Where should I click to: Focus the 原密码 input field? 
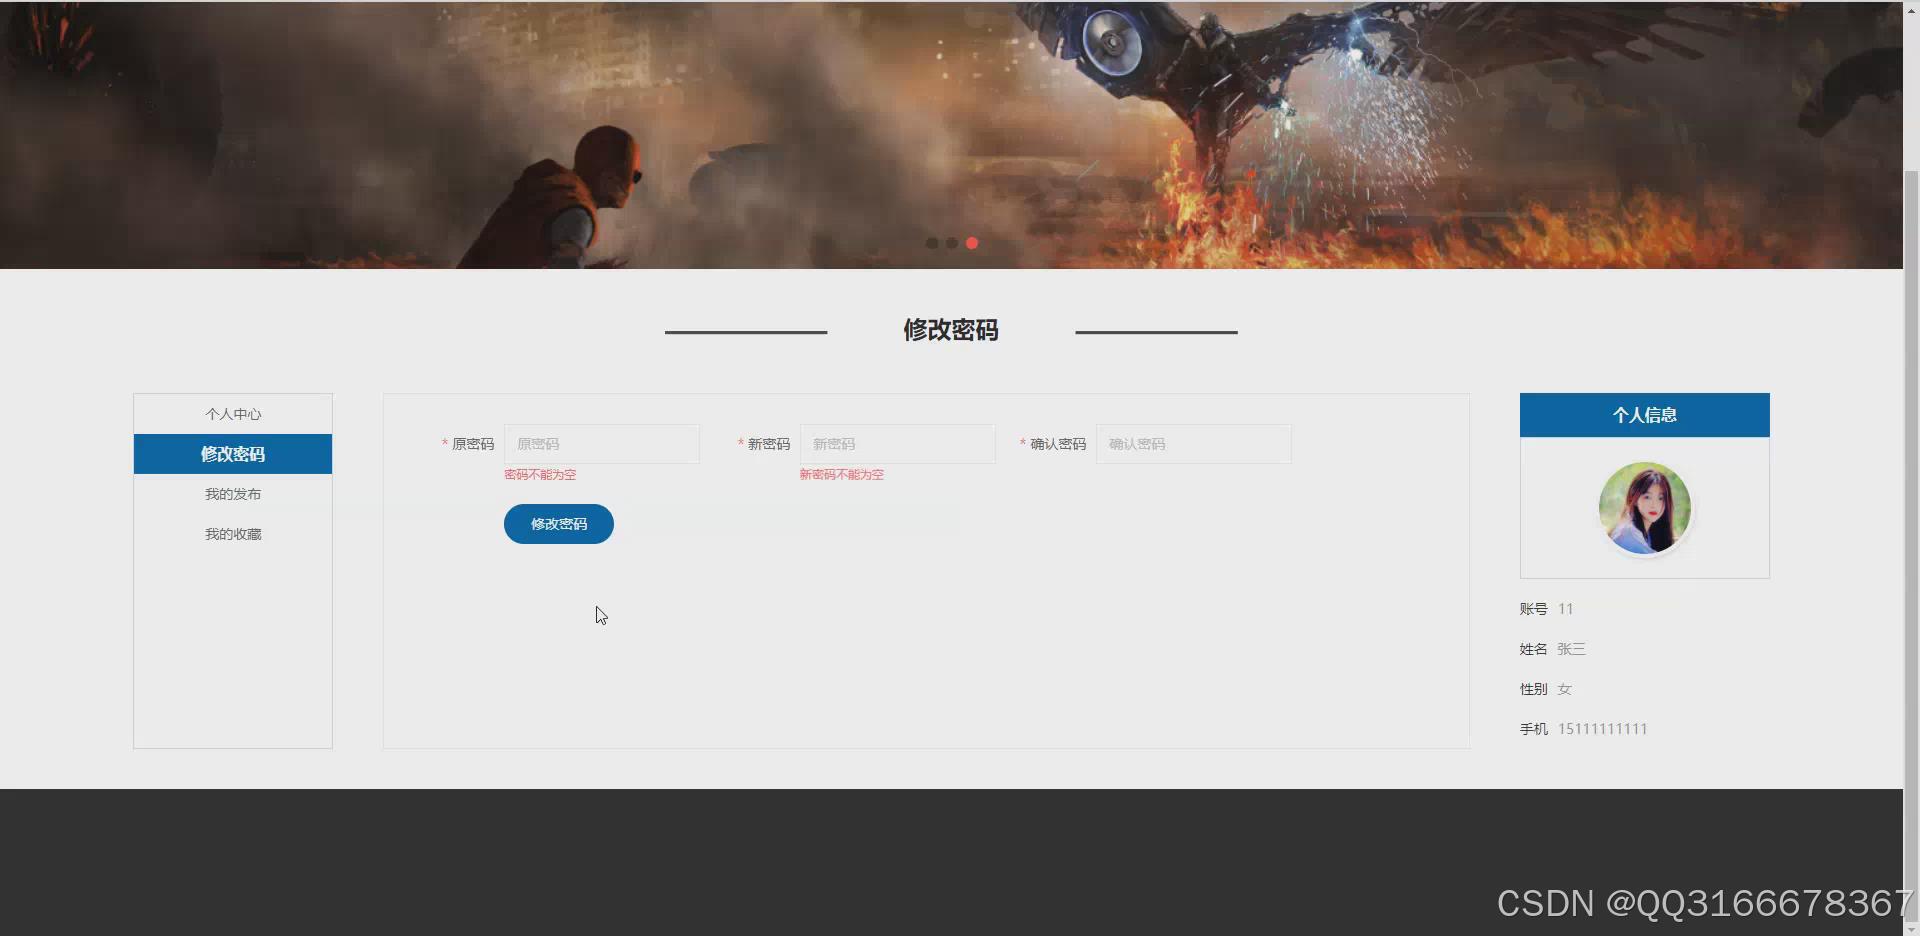pos(602,444)
